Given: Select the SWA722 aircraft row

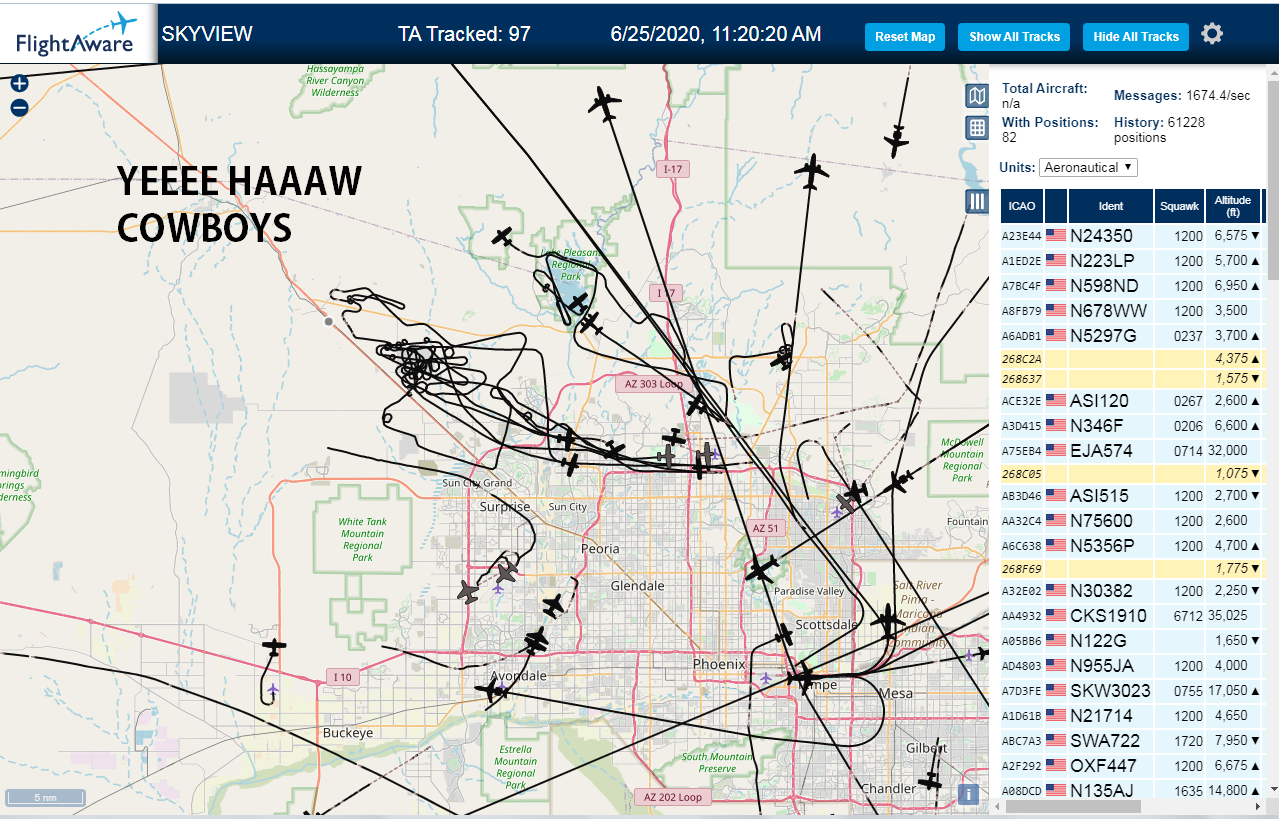Looking at the screenshot, I should point(1134,741).
